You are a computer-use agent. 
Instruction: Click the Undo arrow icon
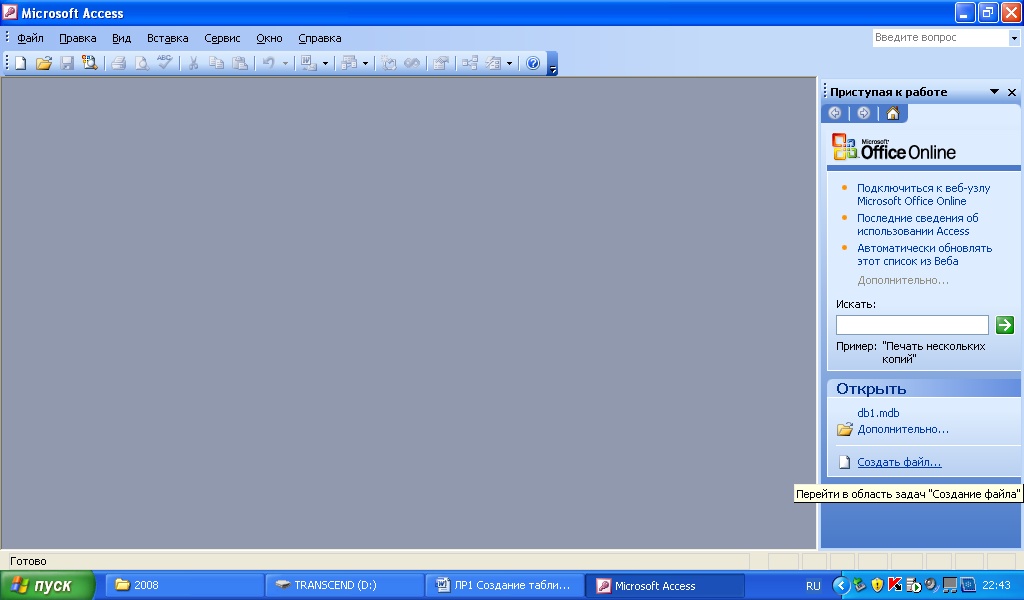pyautogui.click(x=268, y=63)
